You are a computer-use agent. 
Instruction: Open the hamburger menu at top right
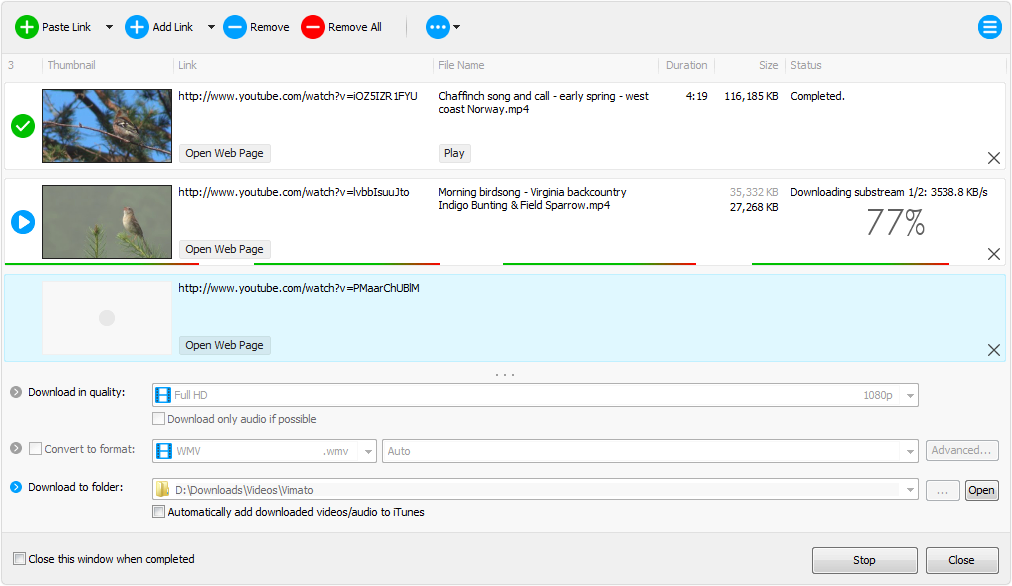[990, 27]
